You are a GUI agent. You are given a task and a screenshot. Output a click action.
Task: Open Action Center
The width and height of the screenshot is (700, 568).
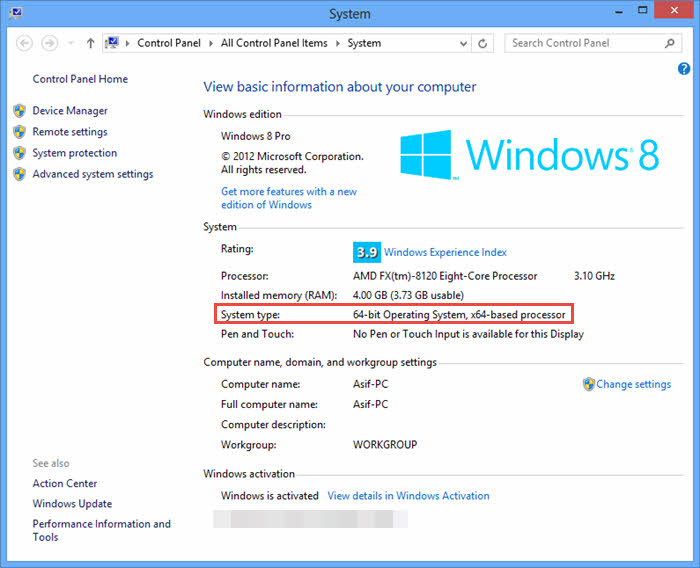(65, 483)
